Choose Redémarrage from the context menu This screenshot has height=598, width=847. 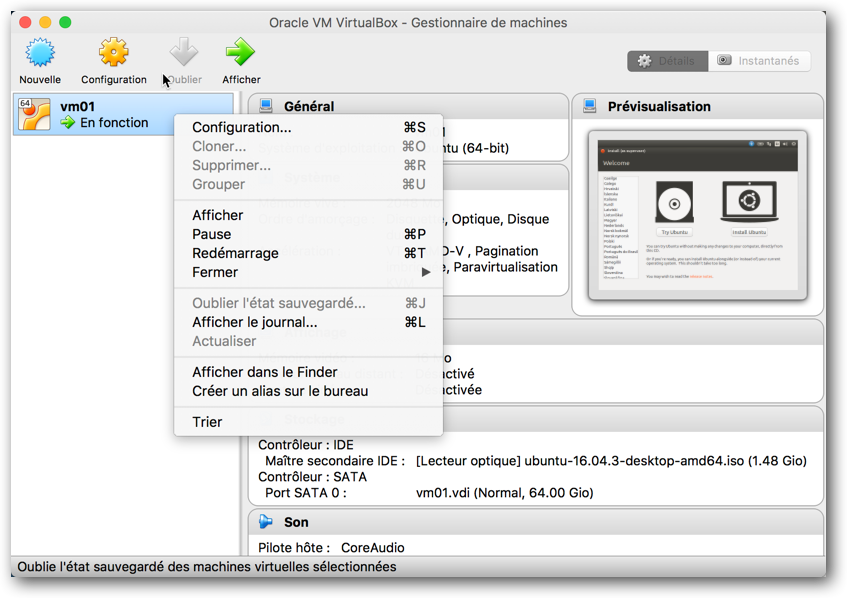308,253
